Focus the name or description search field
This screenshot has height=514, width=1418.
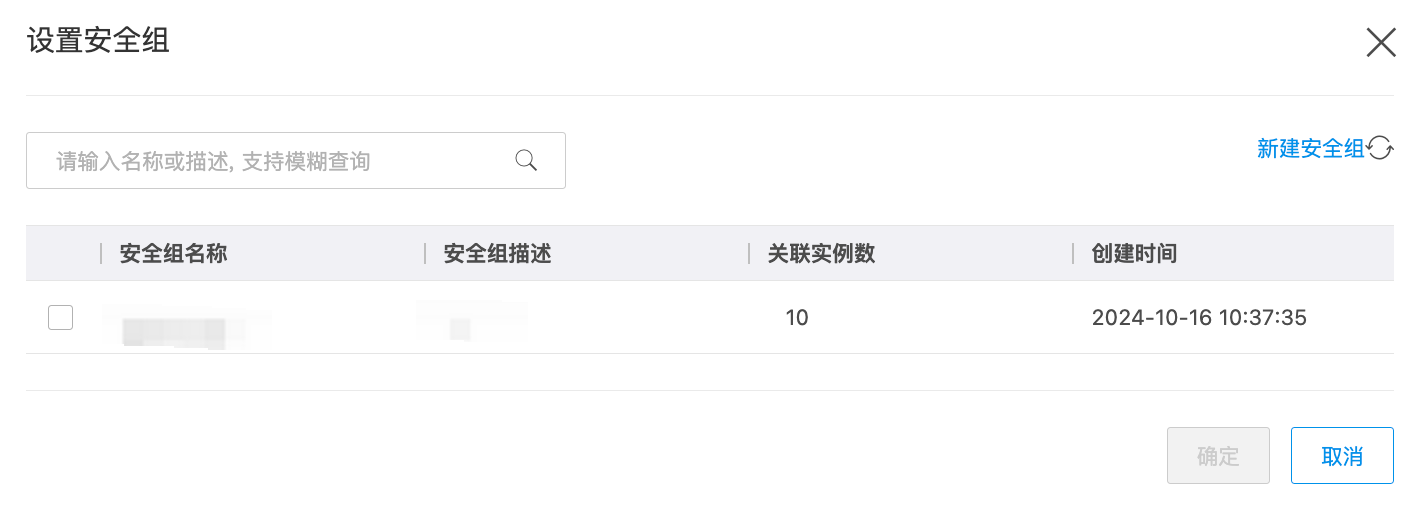click(x=280, y=161)
